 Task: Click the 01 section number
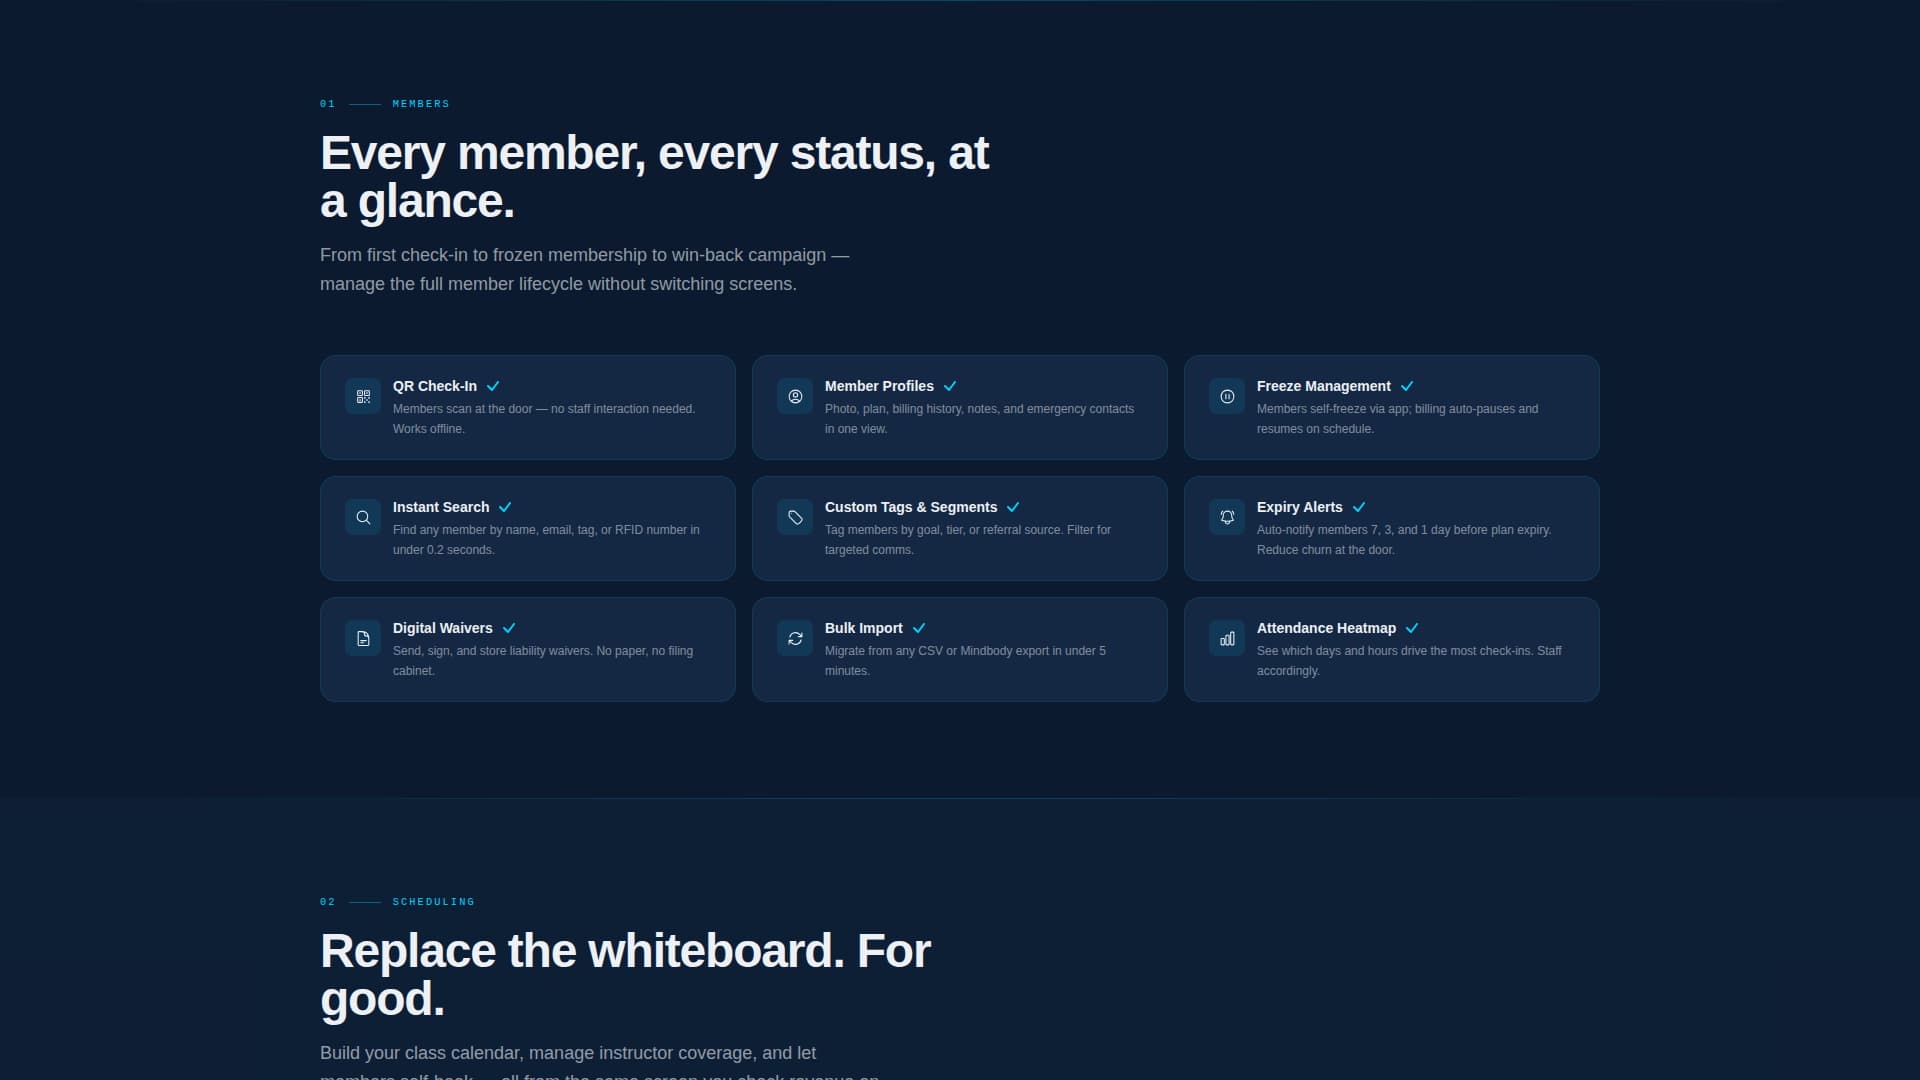327,104
